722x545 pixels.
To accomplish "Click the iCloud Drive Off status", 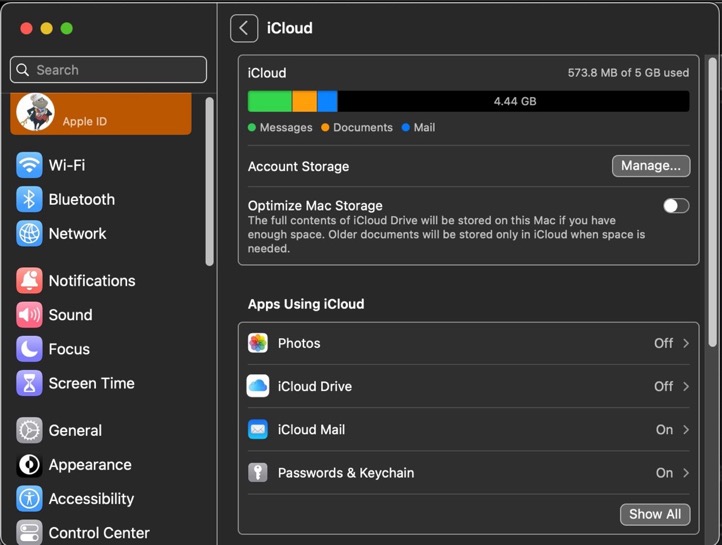I will (664, 386).
